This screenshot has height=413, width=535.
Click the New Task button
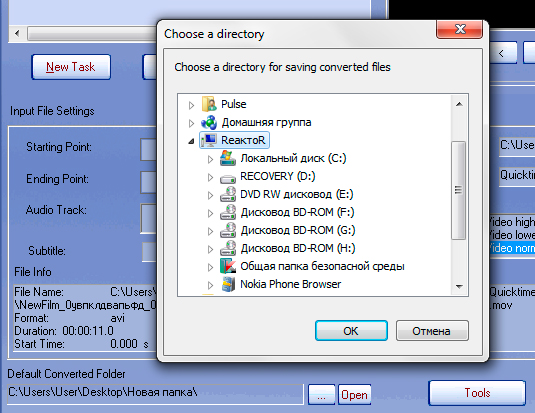click(x=71, y=67)
